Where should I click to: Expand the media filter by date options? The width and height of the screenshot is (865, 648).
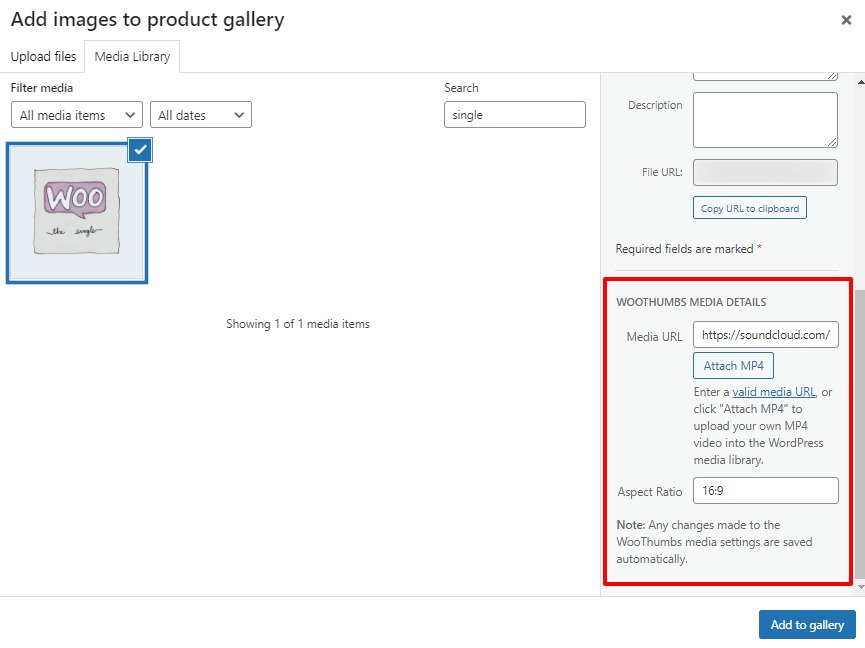coord(200,114)
